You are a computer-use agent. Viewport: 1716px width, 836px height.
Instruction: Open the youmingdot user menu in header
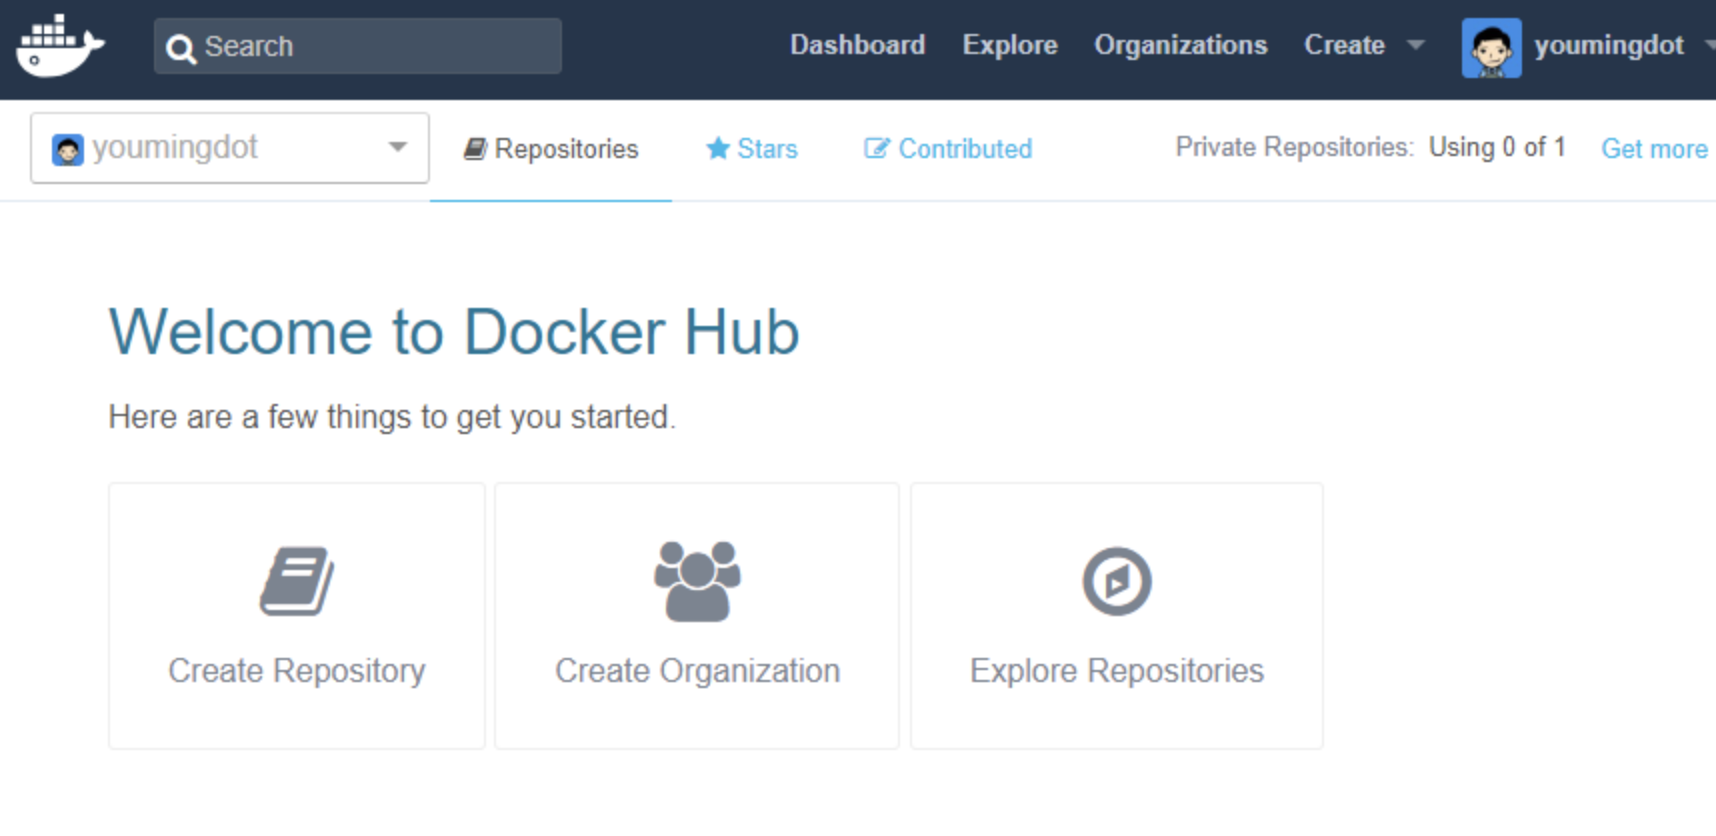coord(1608,46)
